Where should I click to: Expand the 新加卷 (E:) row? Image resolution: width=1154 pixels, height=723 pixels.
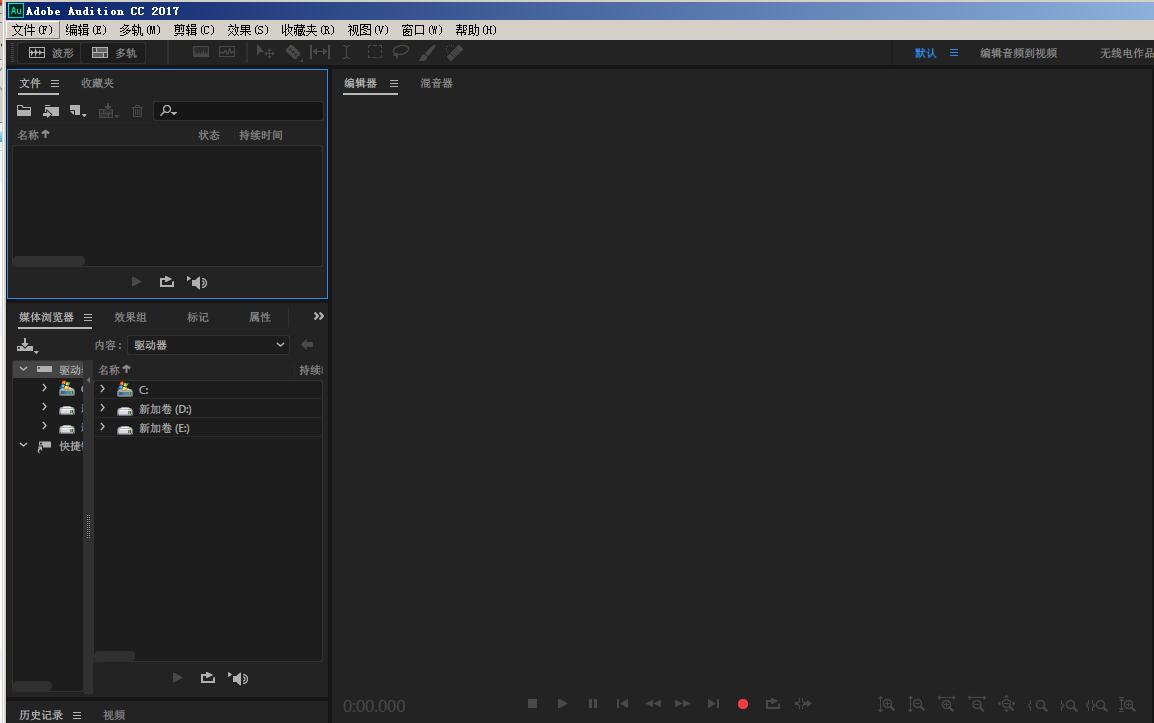pyautogui.click(x=102, y=427)
